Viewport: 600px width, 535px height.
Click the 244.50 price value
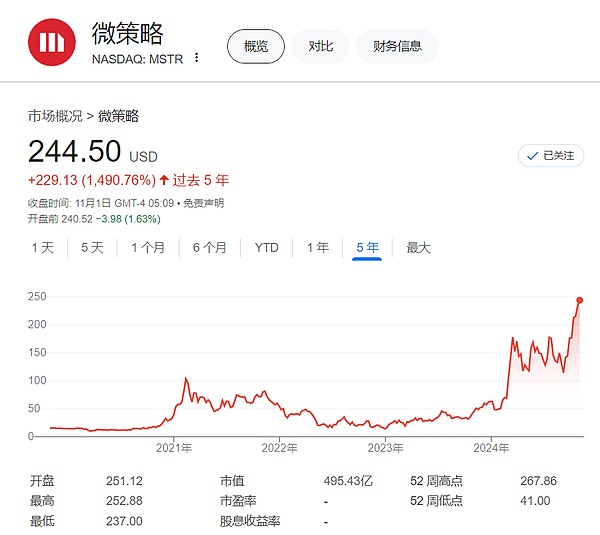tap(75, 151)
